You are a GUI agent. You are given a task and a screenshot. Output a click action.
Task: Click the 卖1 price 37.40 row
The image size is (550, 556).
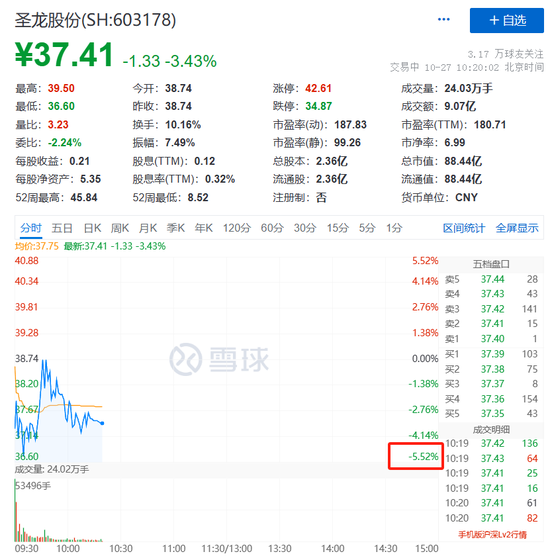coord(491,339)
